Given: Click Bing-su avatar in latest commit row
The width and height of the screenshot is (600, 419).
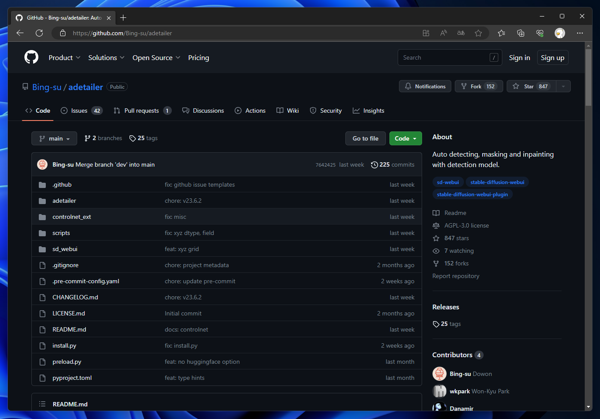Looking at the screenshot, I should (42, 165).
